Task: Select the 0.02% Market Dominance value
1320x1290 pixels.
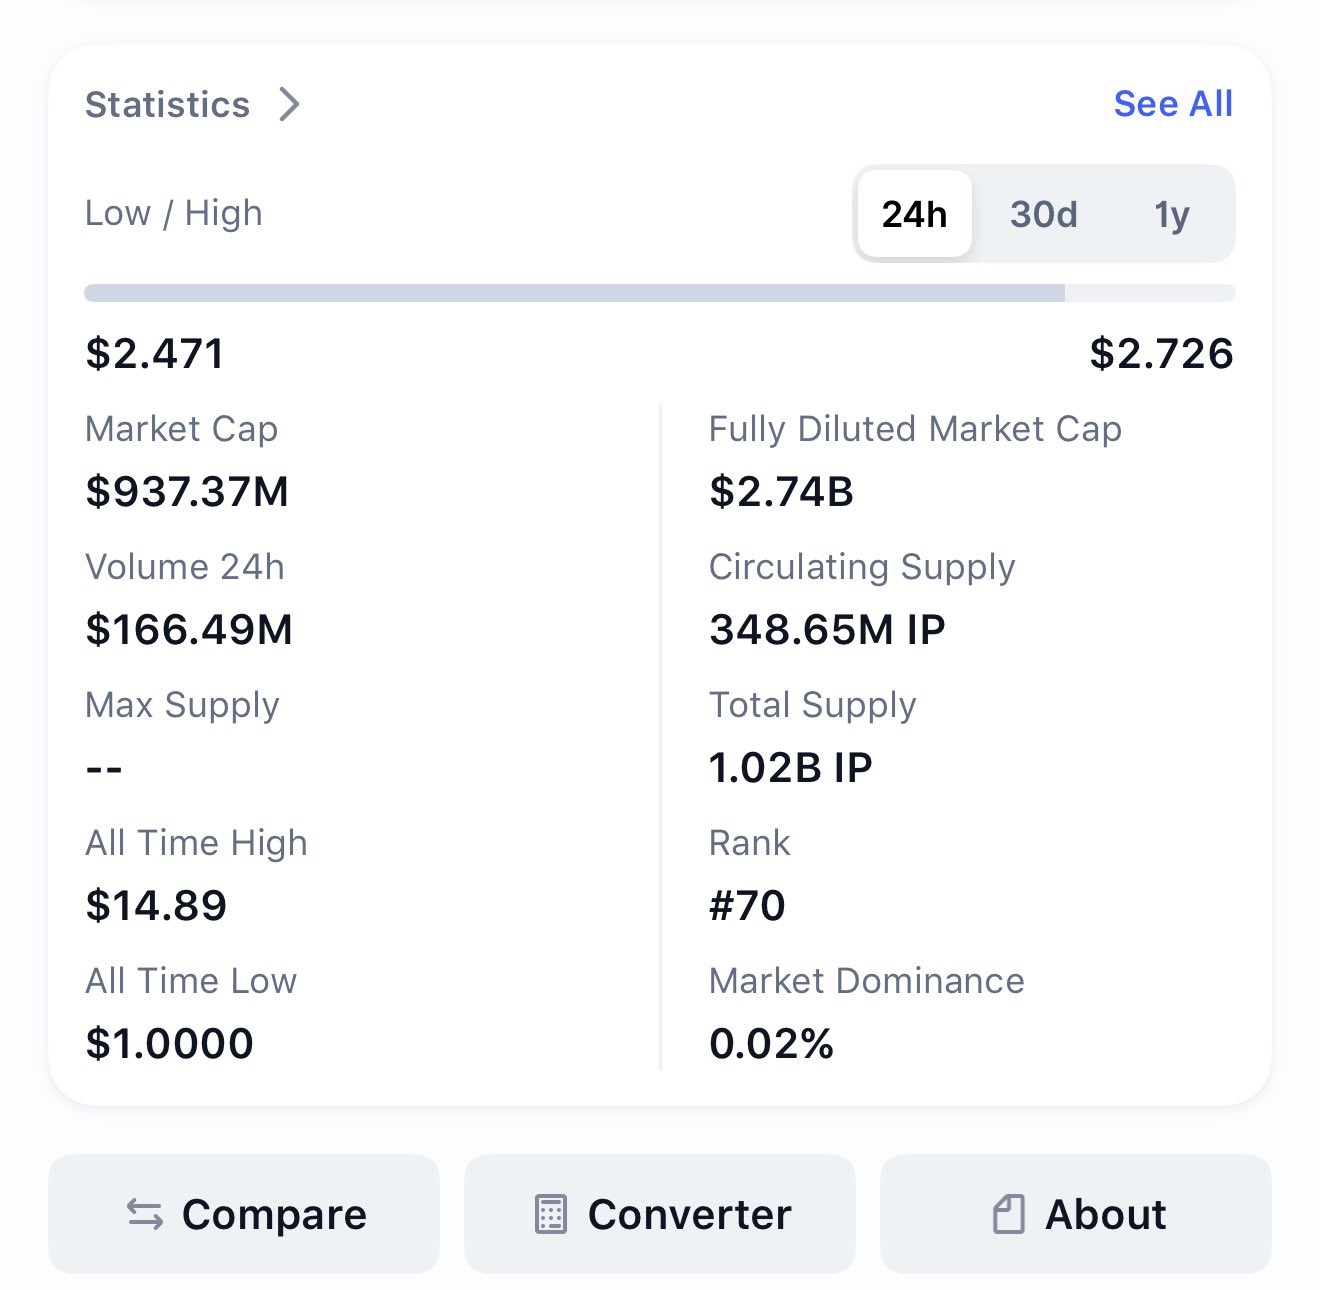Action: pos(771,1044)
